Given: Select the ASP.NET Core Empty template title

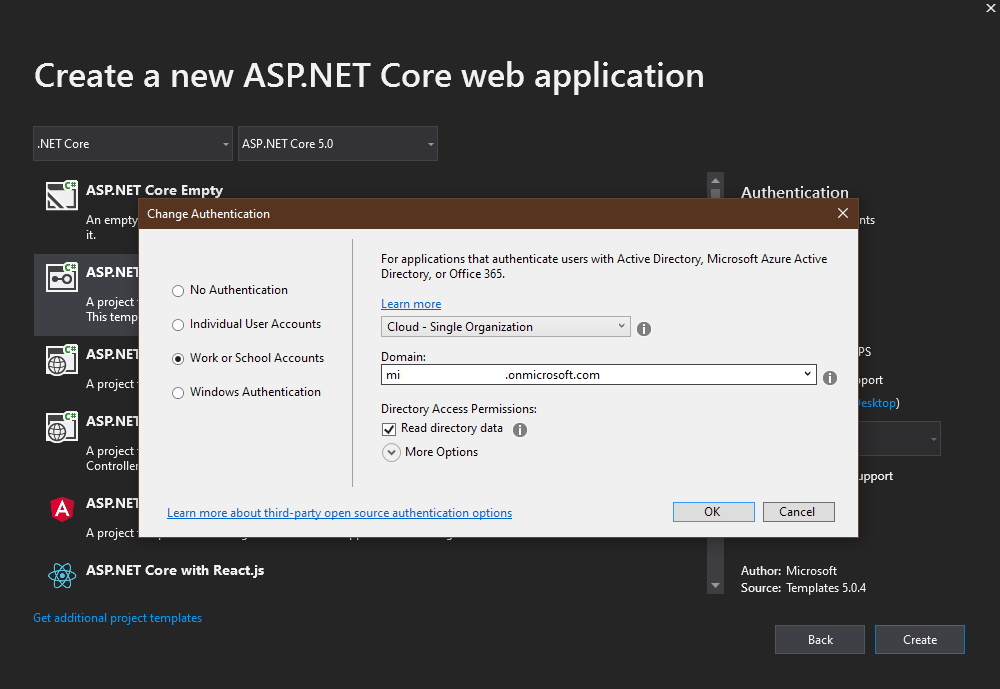Looking at the screenshot, I should 154,190.
